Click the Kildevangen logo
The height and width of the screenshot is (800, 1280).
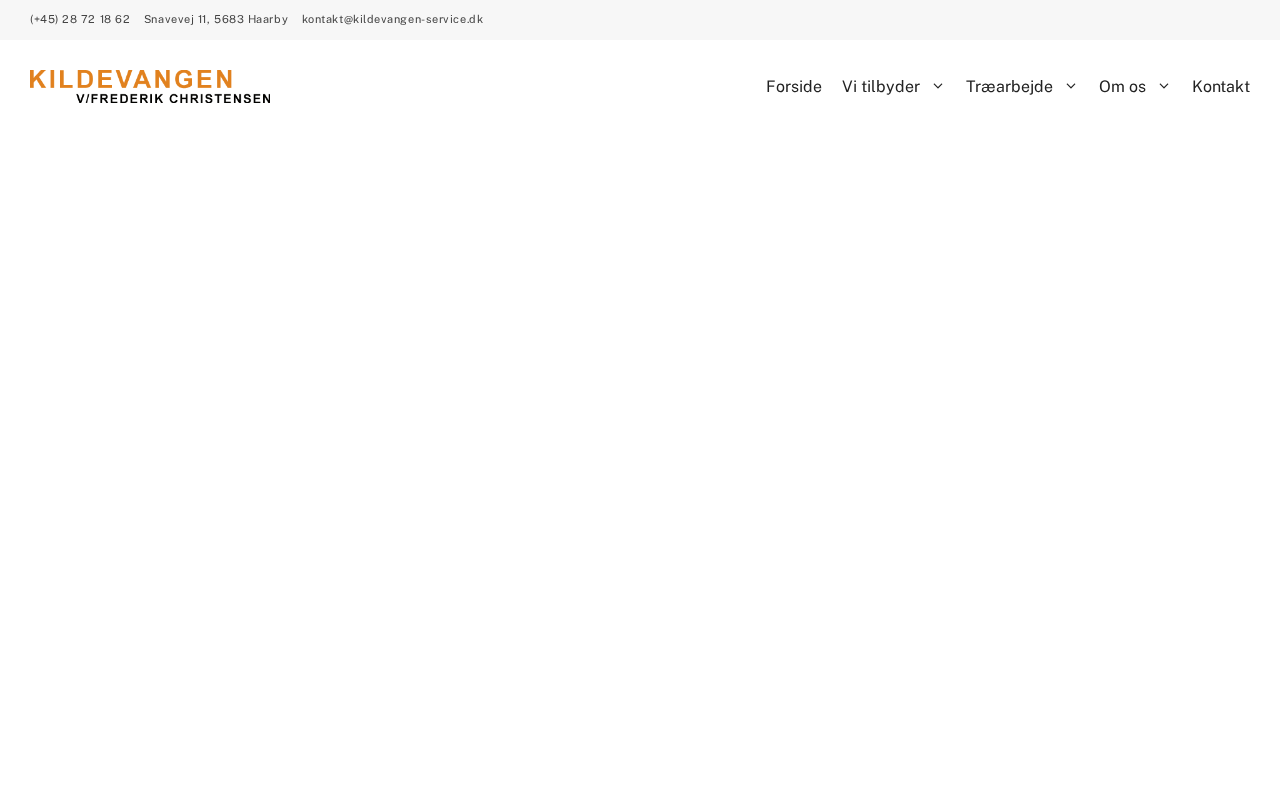[x=150, y=86]
